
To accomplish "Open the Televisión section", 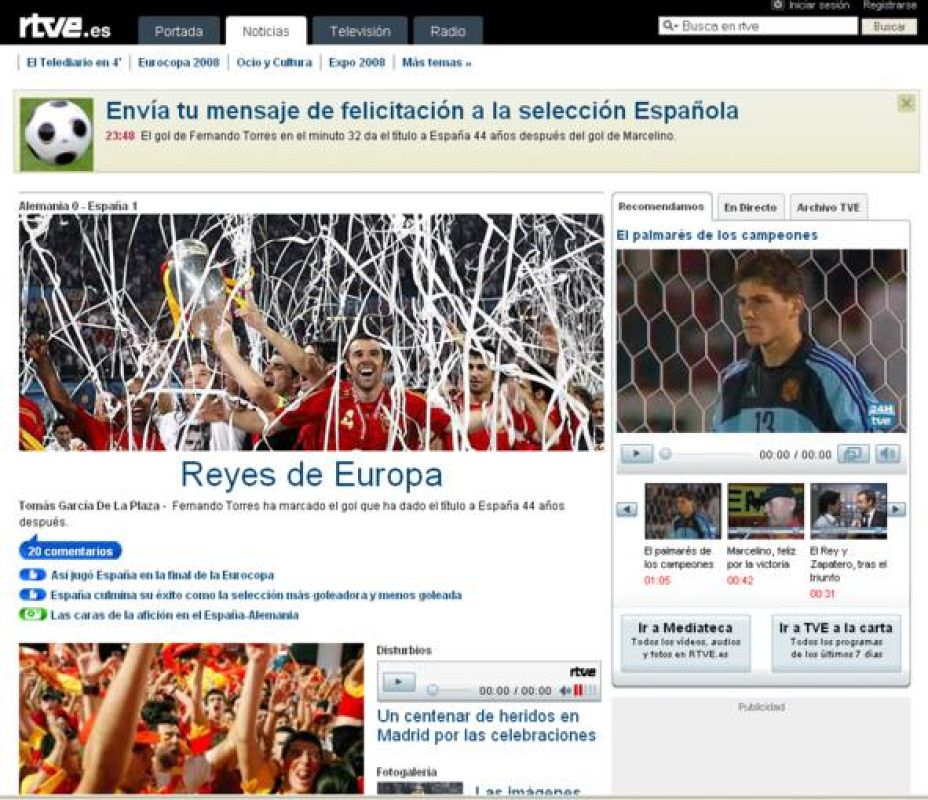I will coord(359,31).
